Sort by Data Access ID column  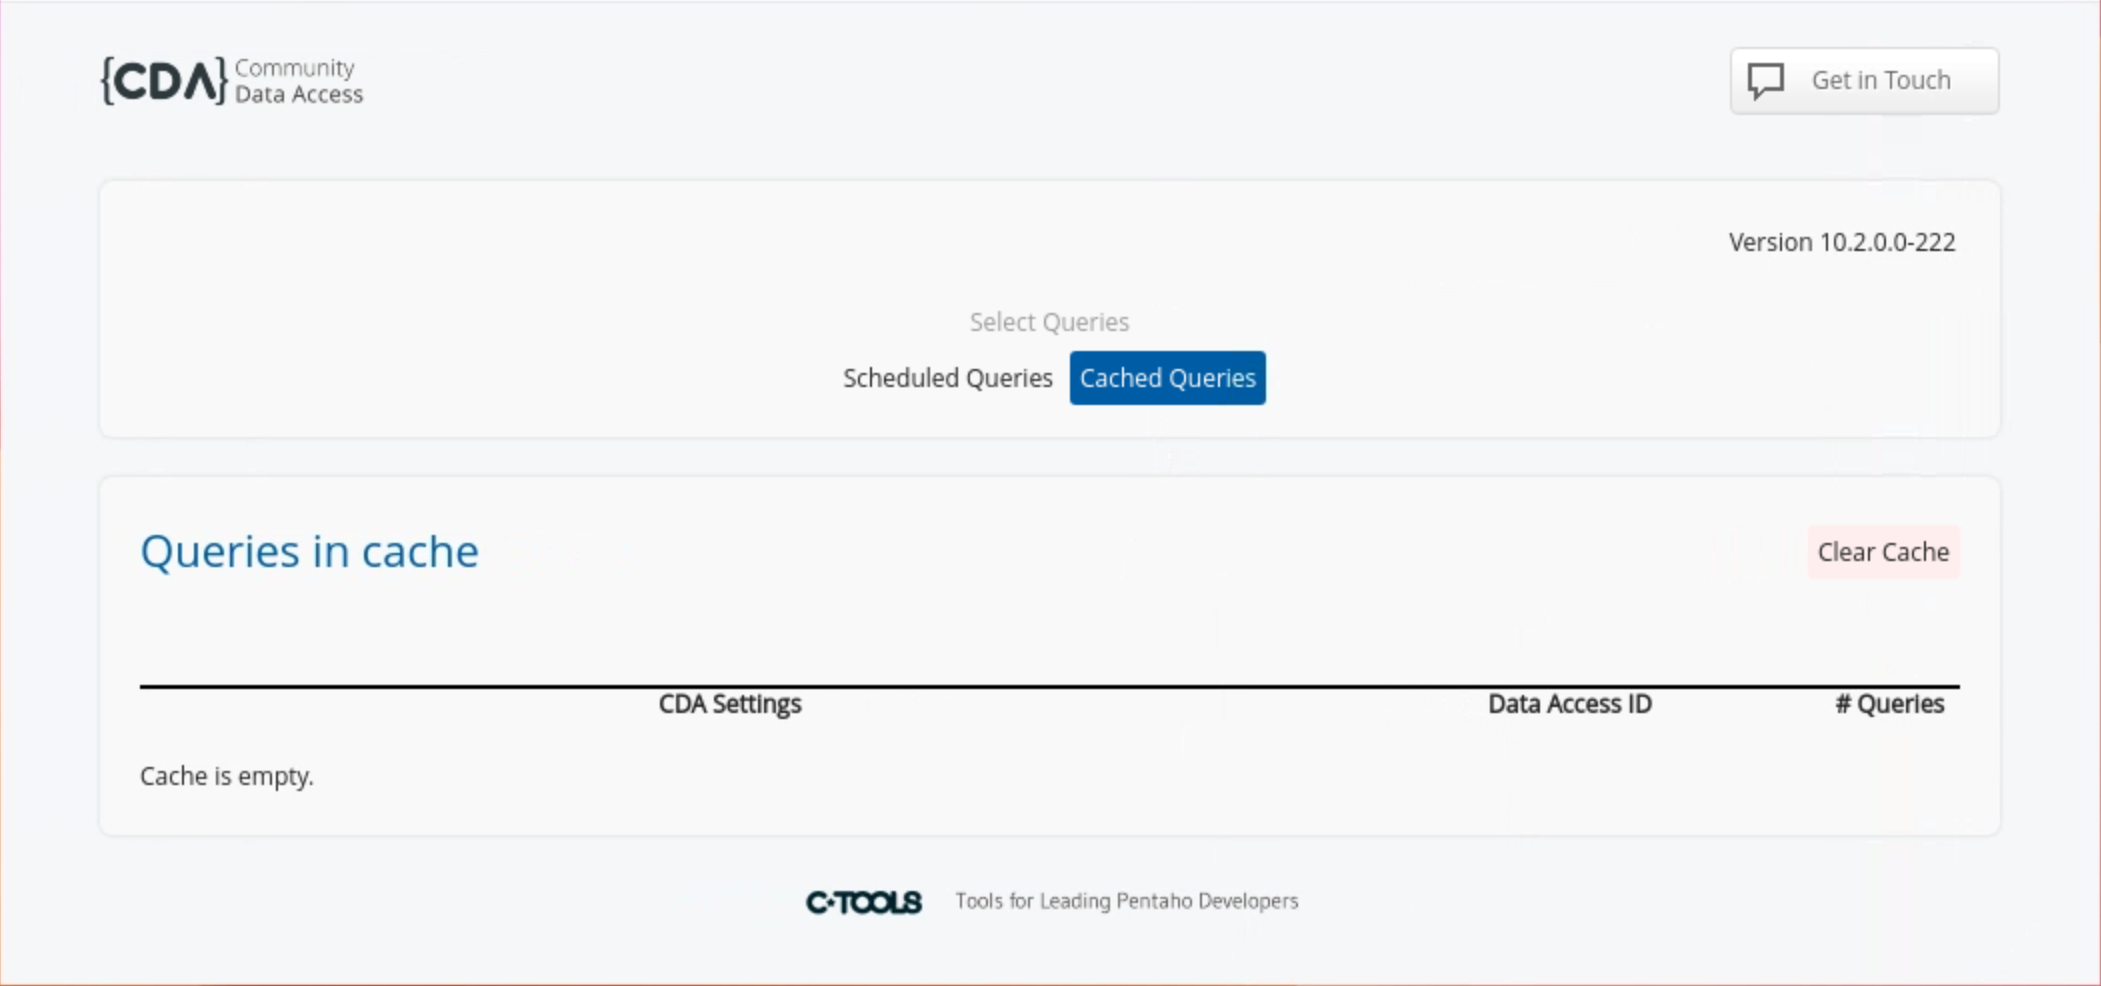click(1569, 704)
